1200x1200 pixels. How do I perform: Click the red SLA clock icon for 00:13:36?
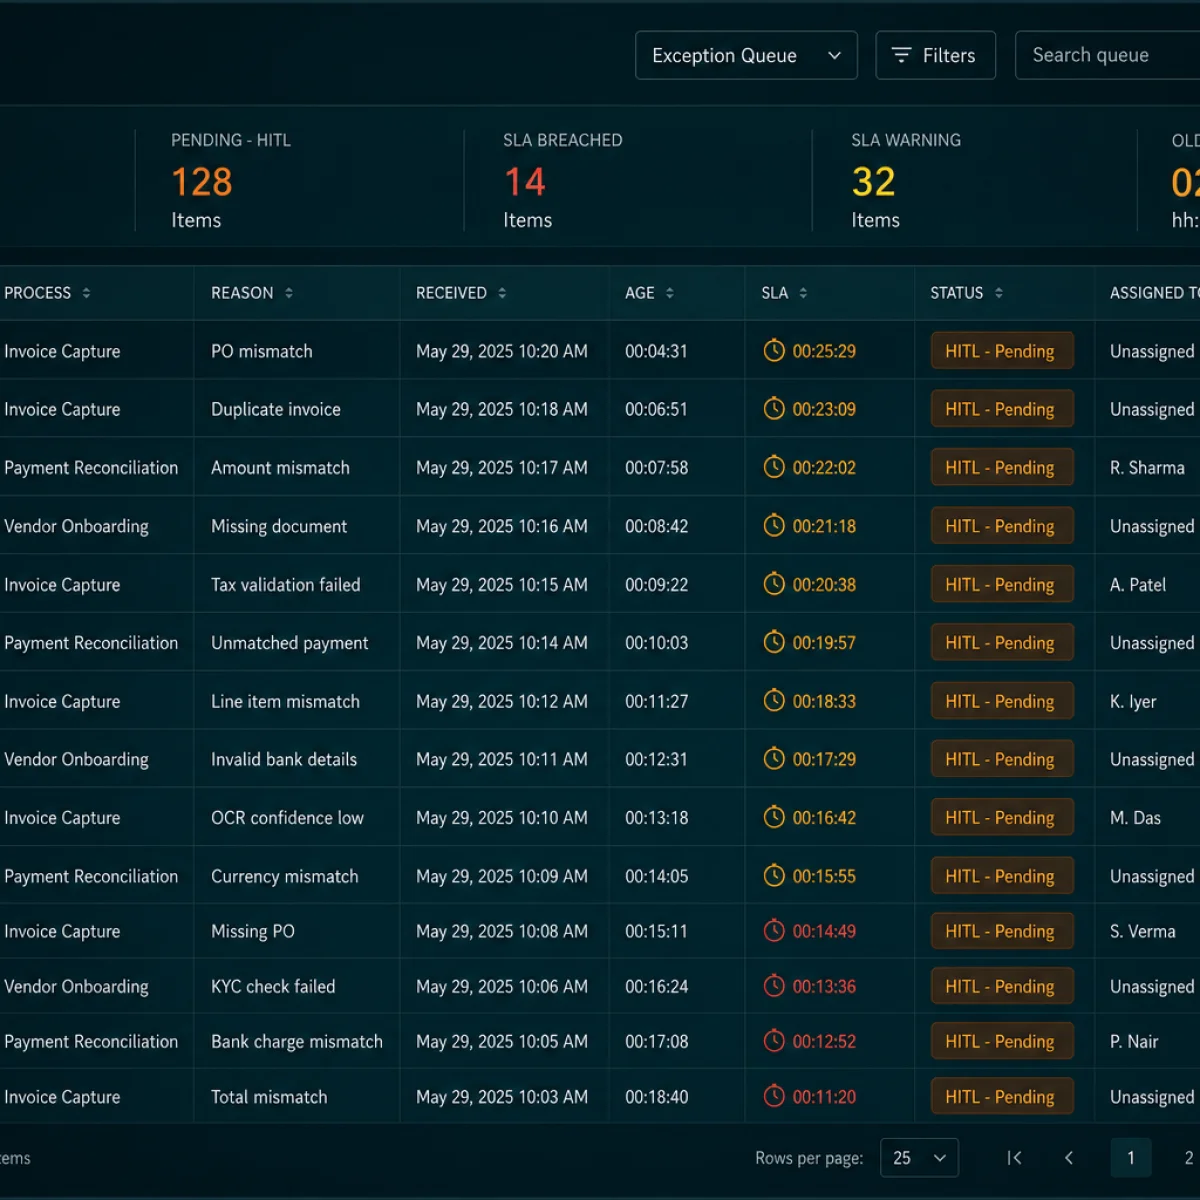pyautogui.click(x=774, y=986)
